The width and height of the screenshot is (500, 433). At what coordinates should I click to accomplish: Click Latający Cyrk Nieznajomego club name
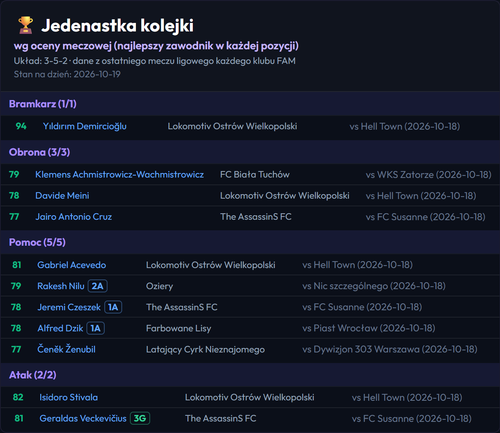pos(205,349)
